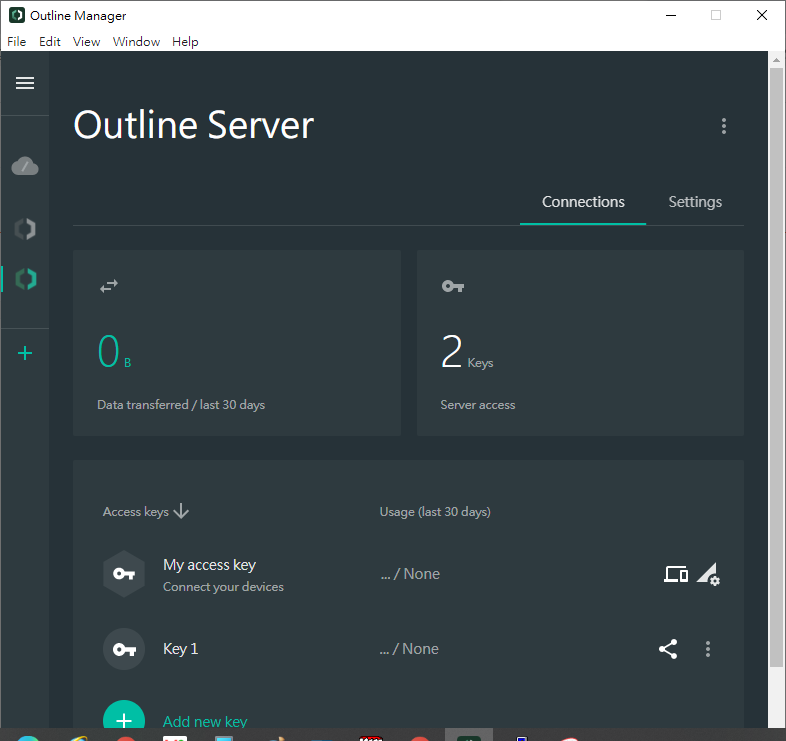Open the View menu
The height and width of the screenshot is (741, 786).
(x=86, y=42)
